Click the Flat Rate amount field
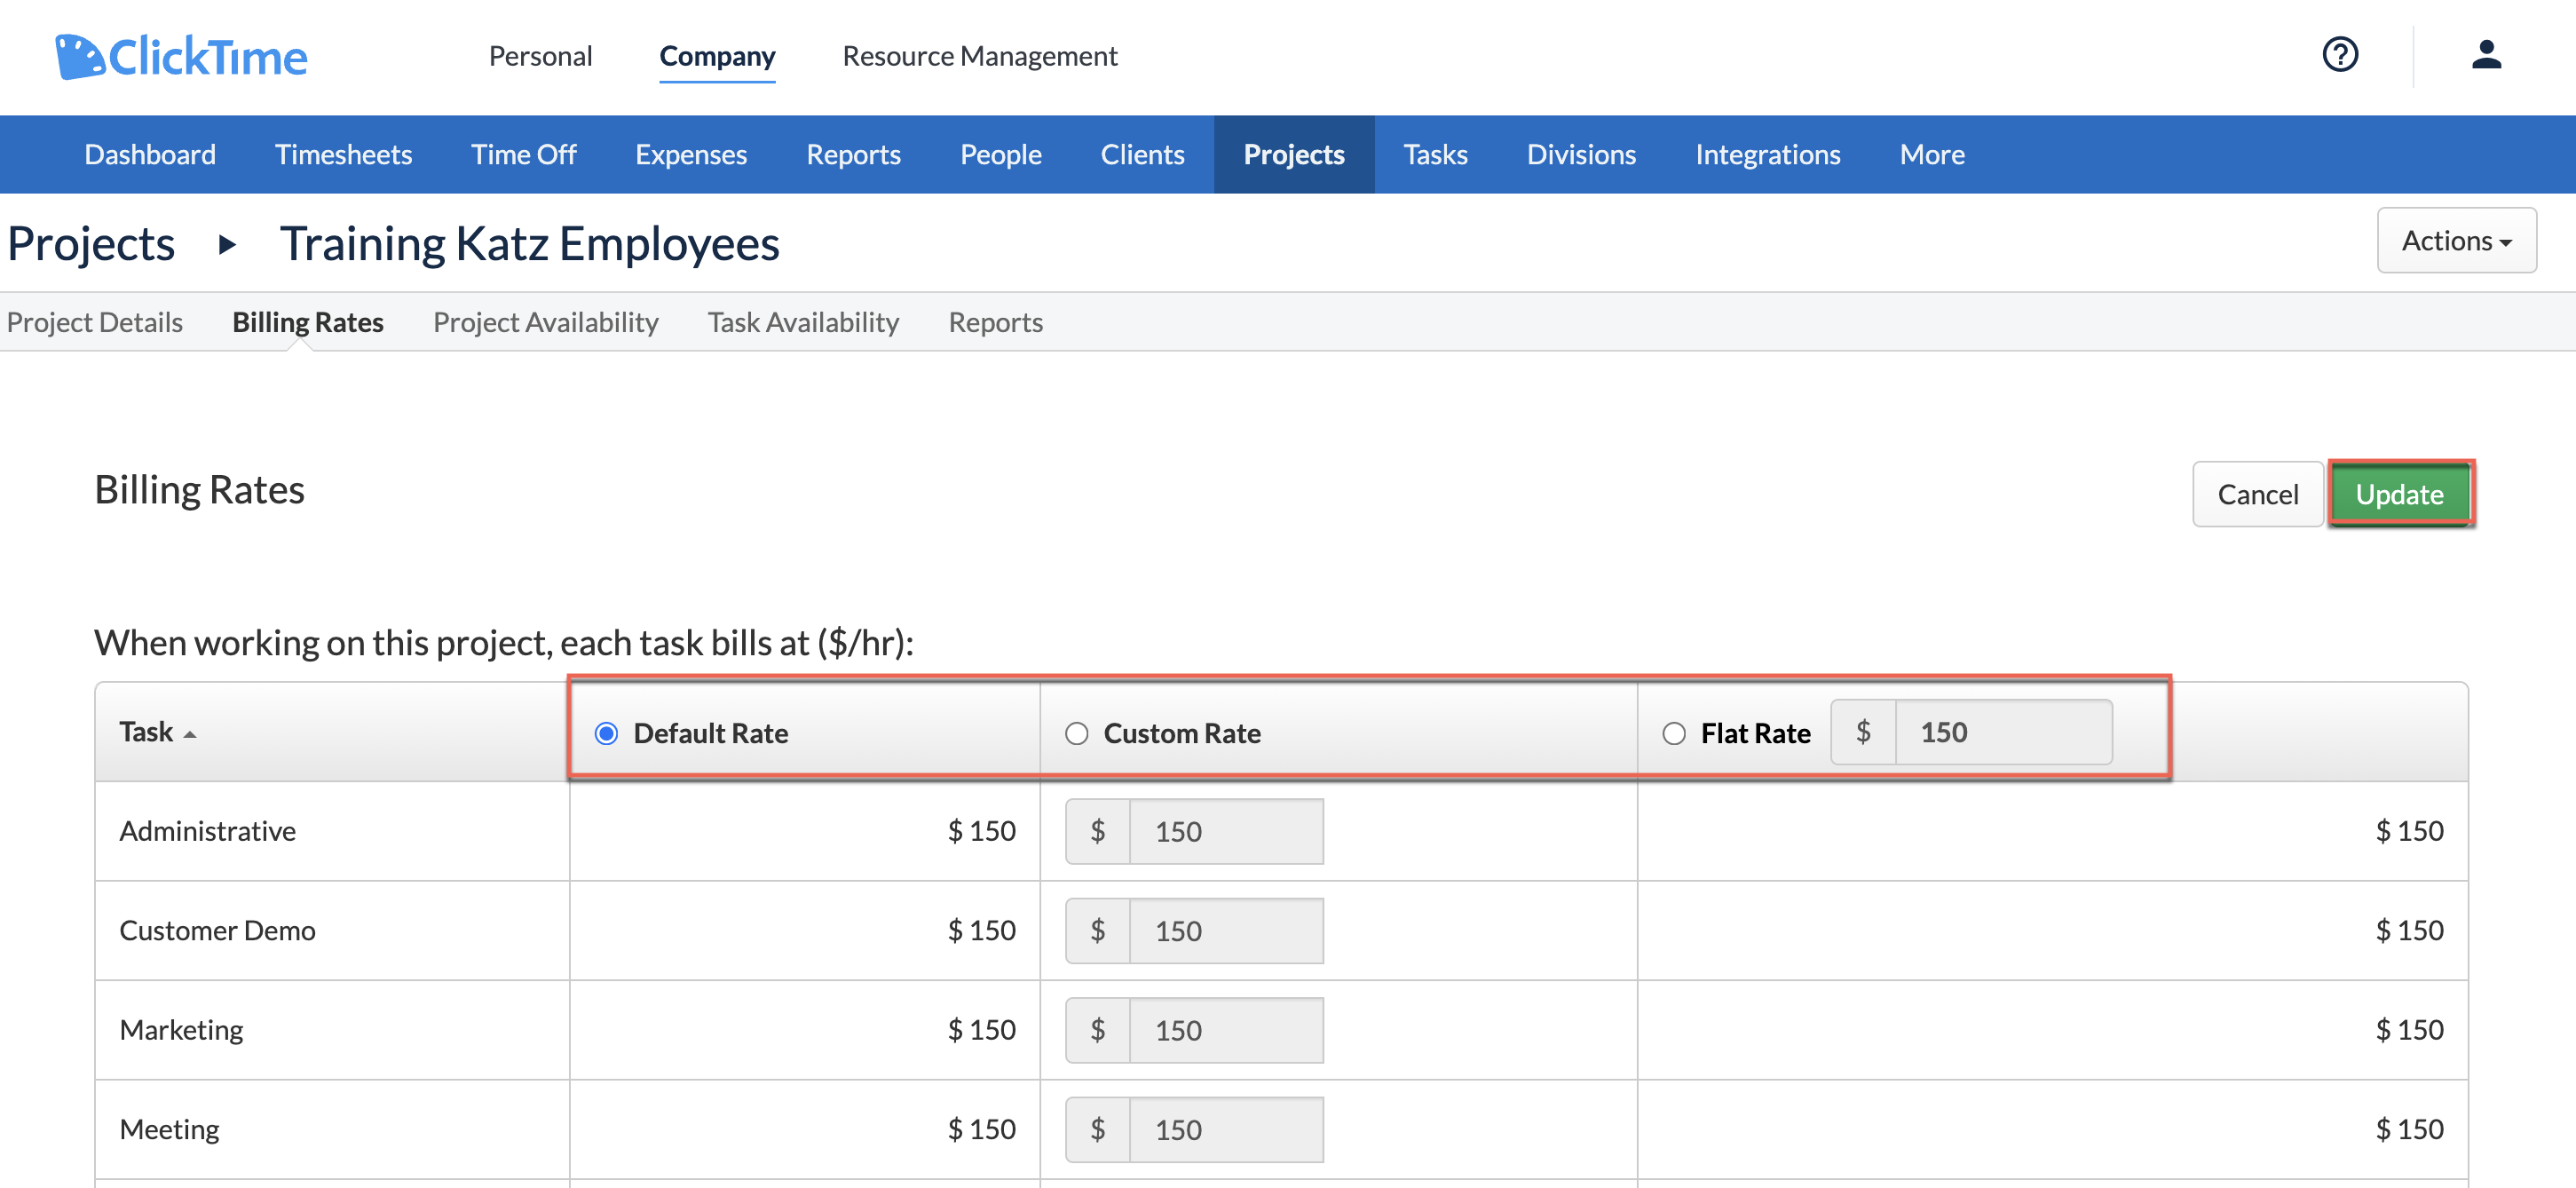 (x=2003, y=732)
